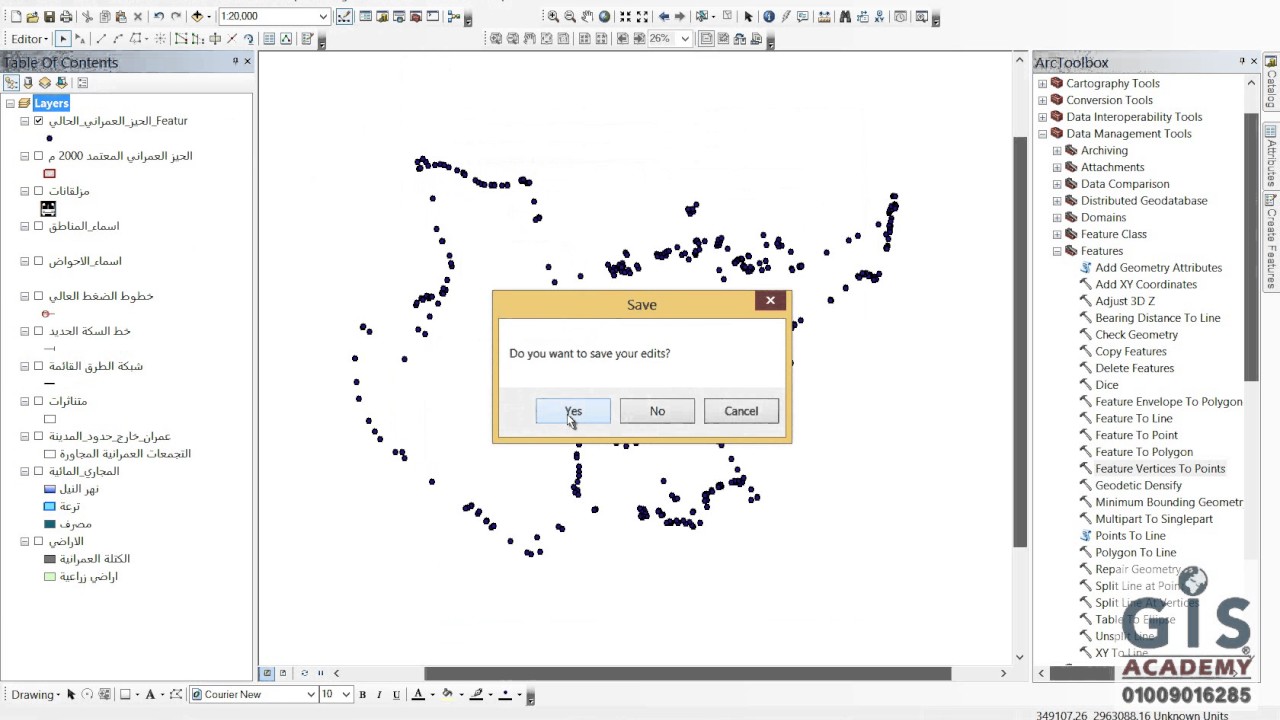
Task: Click the Open folder icon
Action: (32, 17)
